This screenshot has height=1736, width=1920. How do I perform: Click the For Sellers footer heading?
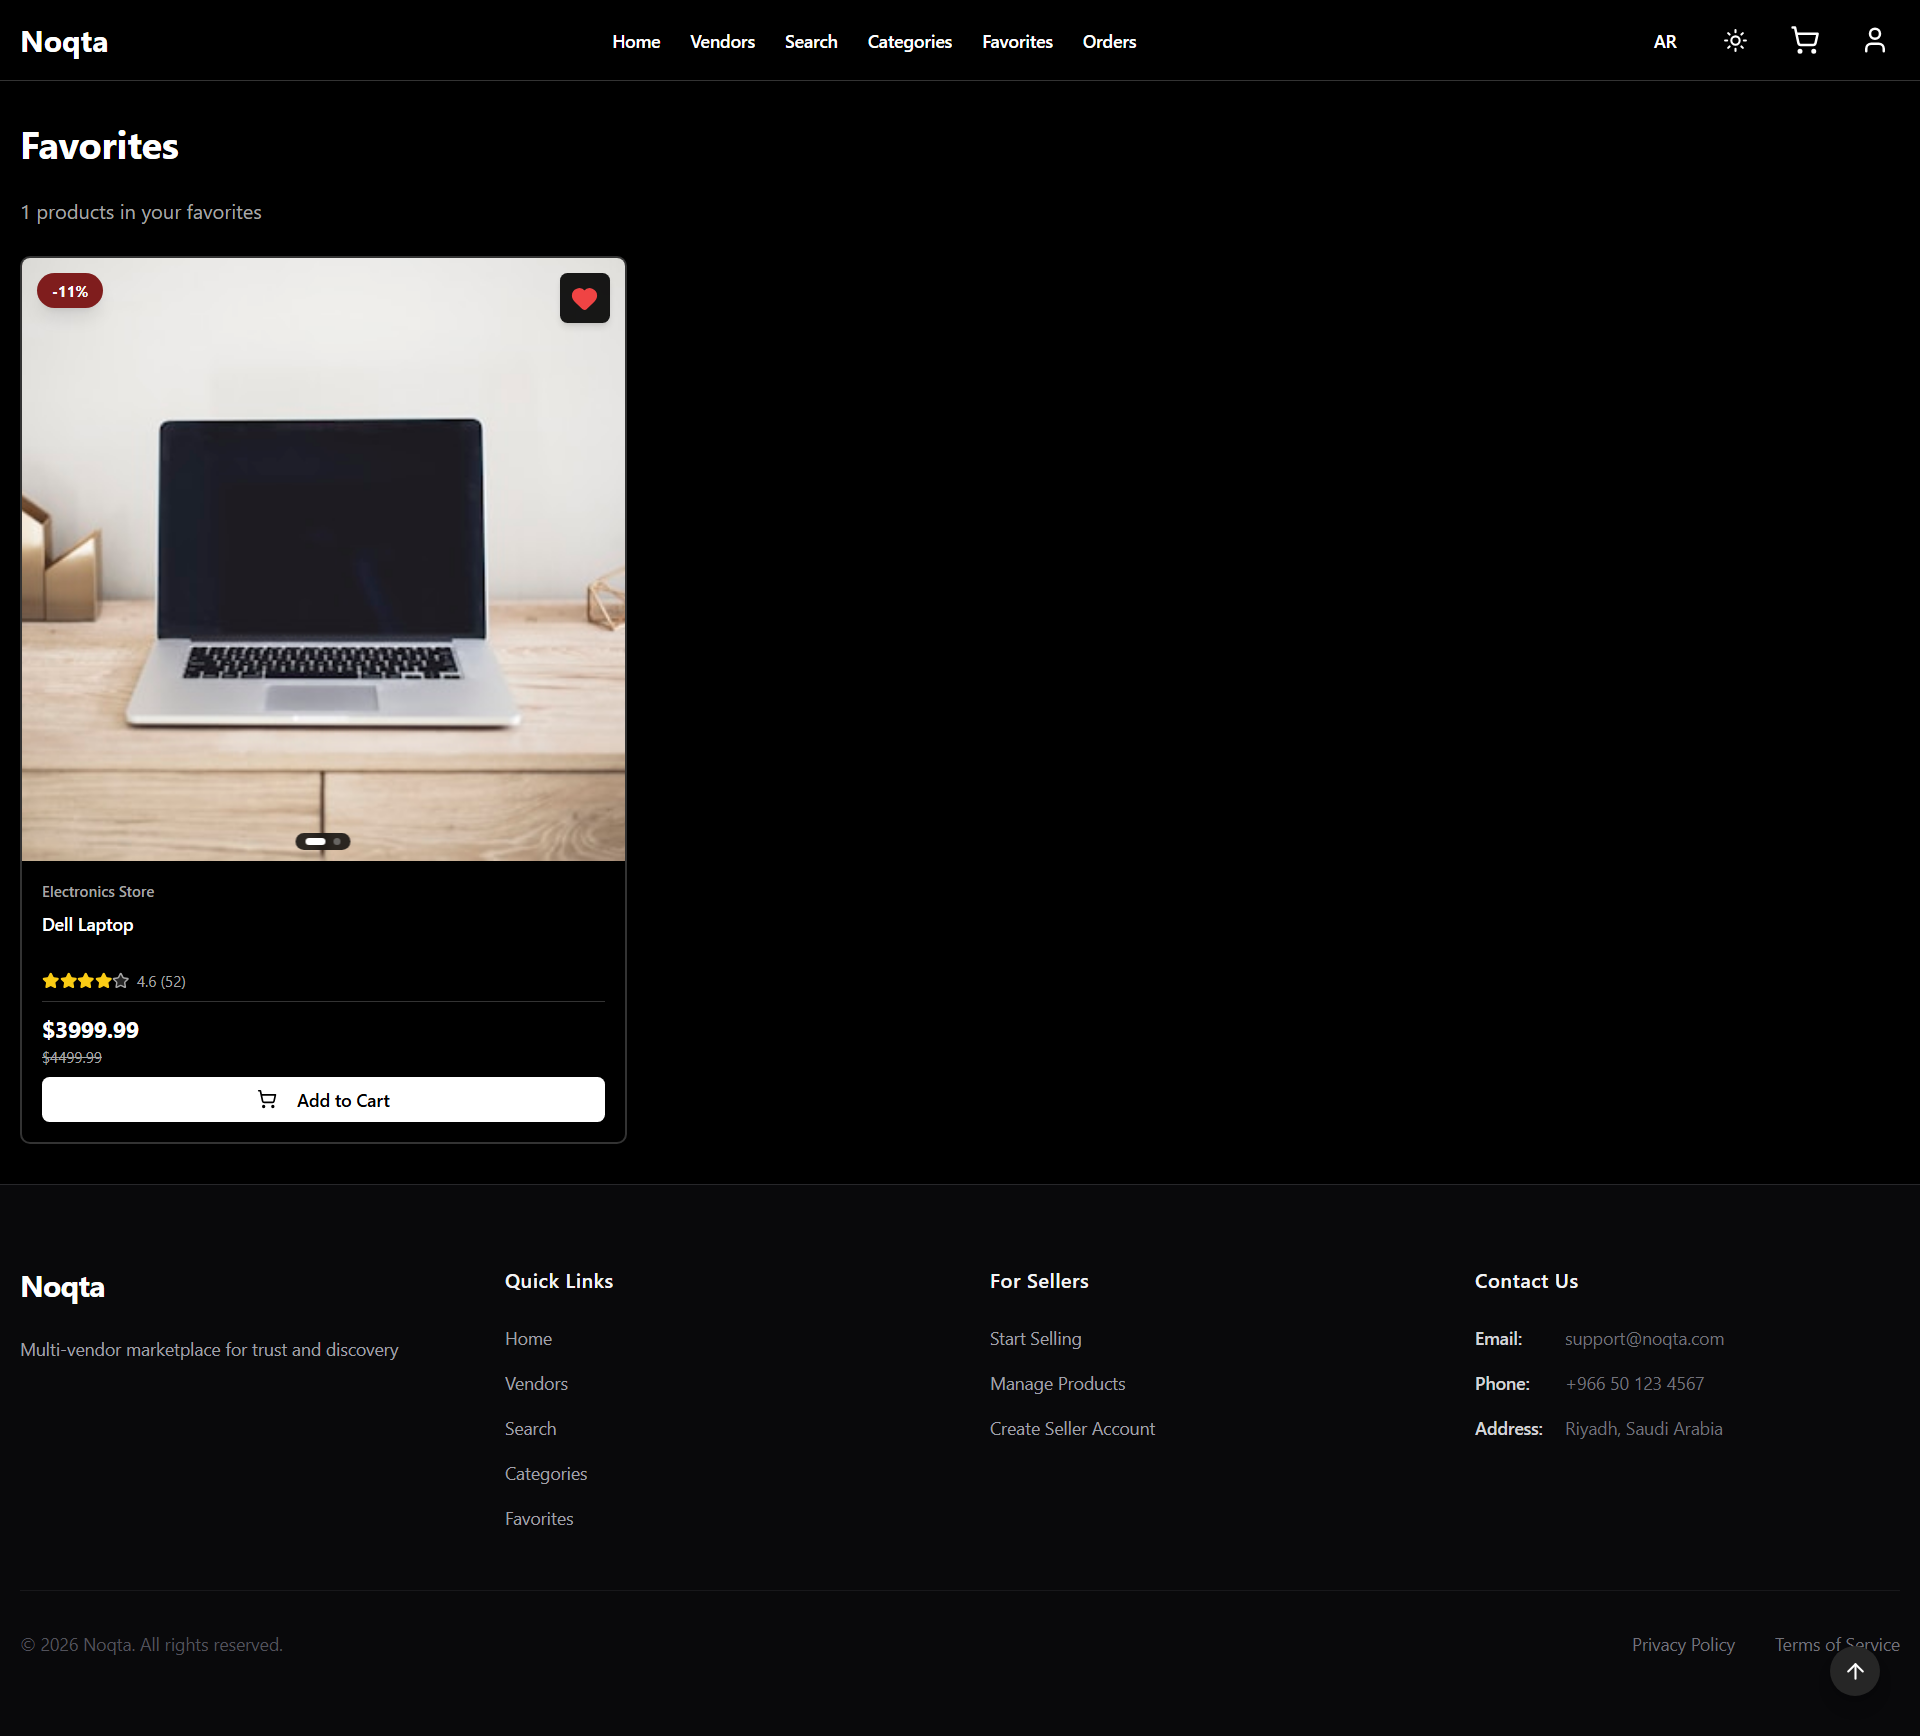pos(1039,1281)
